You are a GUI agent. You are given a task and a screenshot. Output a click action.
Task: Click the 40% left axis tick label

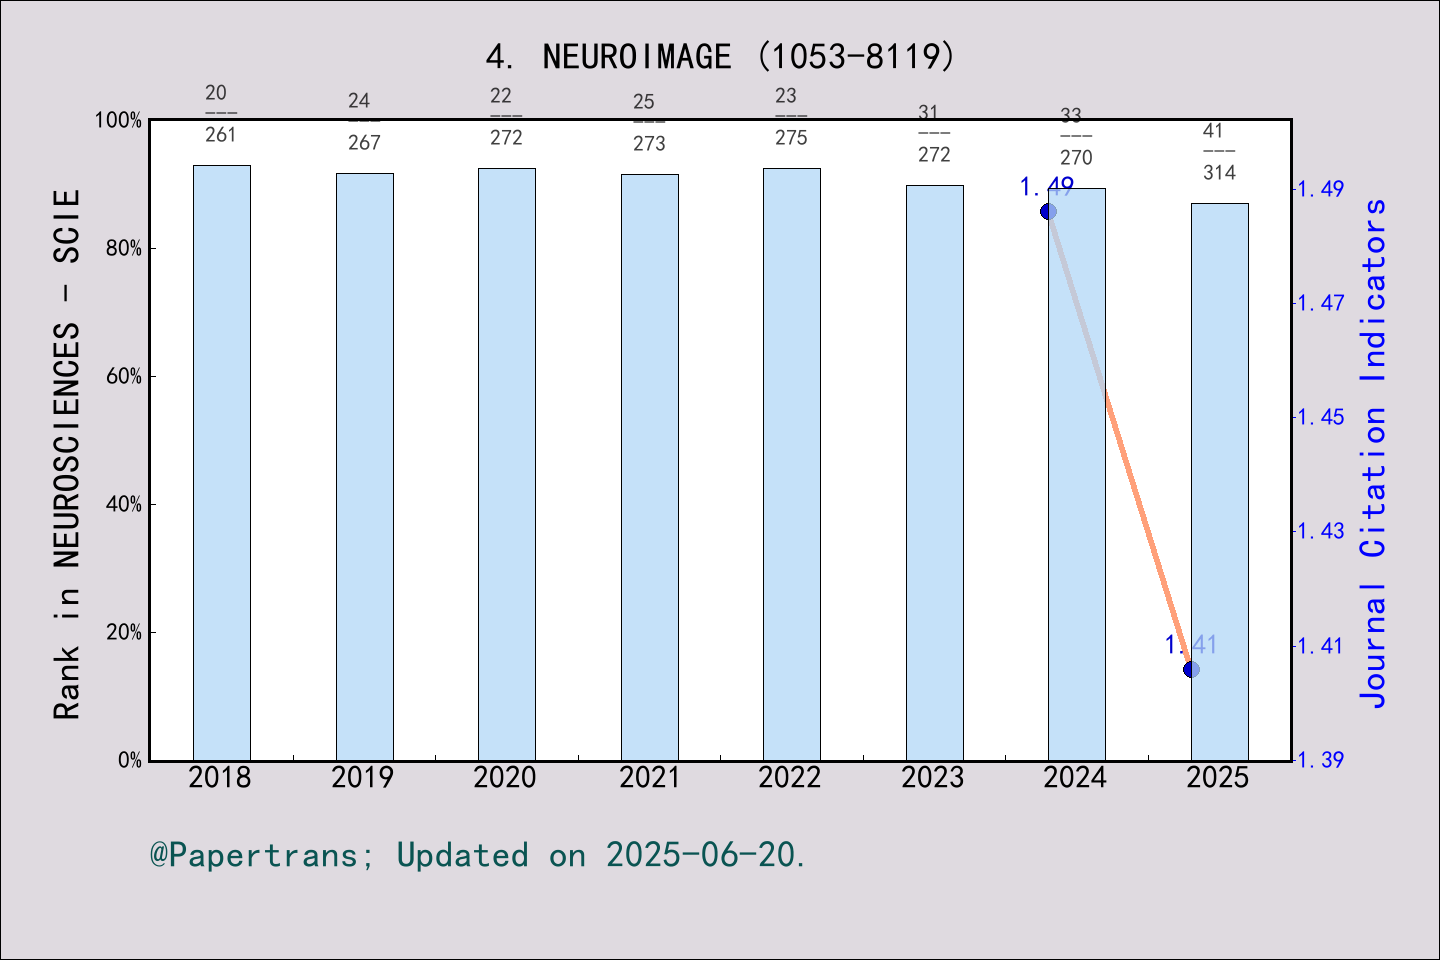pos(124,504)
